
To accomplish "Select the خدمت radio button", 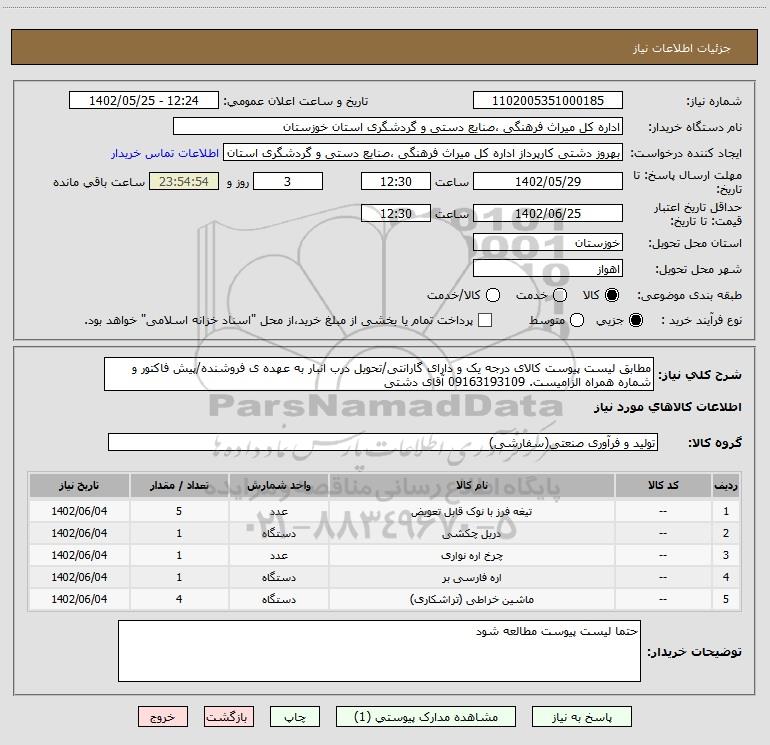I will tap(560, 295).
